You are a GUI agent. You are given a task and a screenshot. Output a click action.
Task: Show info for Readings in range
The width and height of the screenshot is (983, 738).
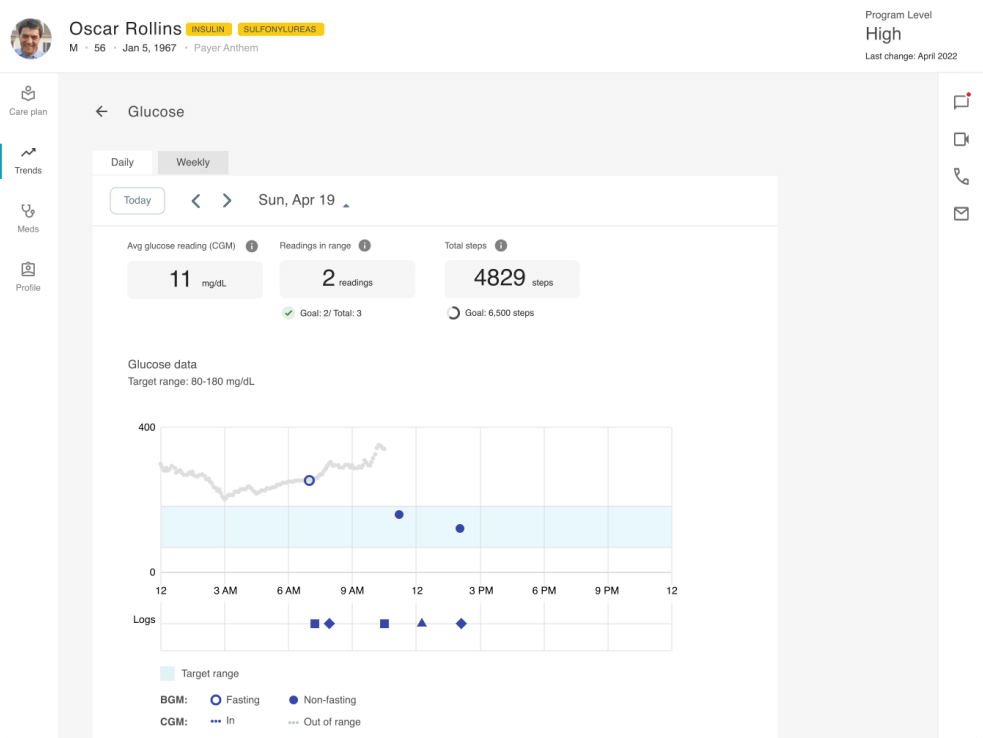[x=365, y=246]
